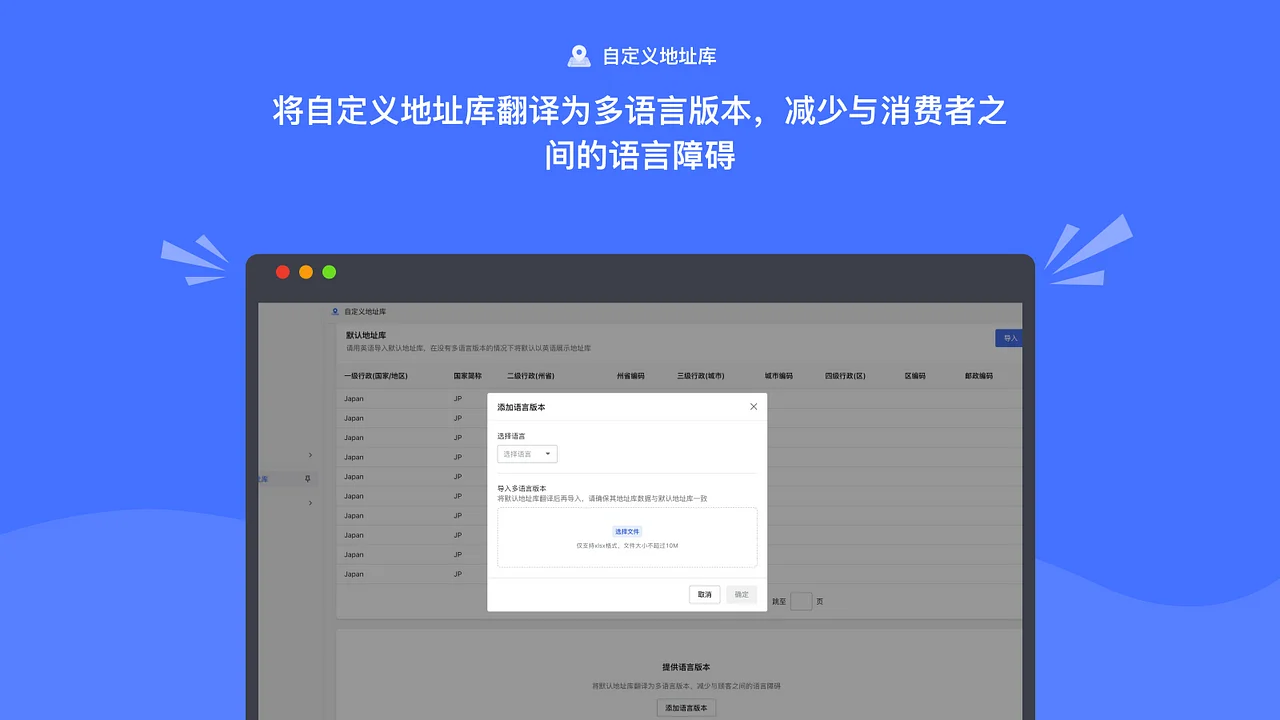Click the green zoom traffic light button

329,271
